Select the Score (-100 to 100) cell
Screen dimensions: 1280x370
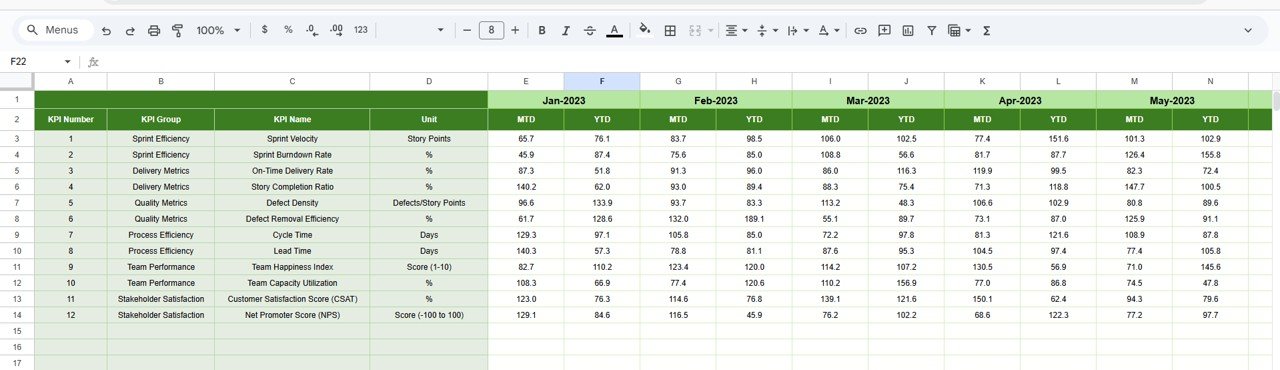tap(429, 315)
